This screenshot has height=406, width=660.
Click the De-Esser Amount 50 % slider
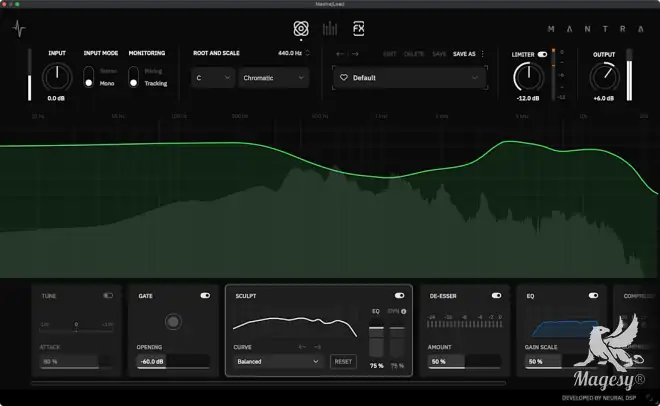(465, 362)
